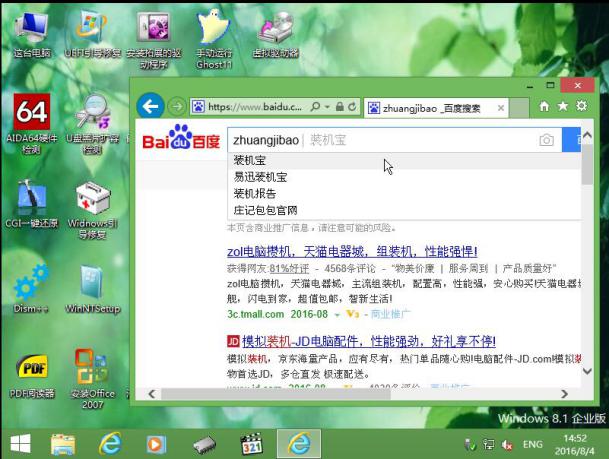This screenshot has width=609, height=459.
Task: Open the browser Tools gear icon
Action: (581, 106)
